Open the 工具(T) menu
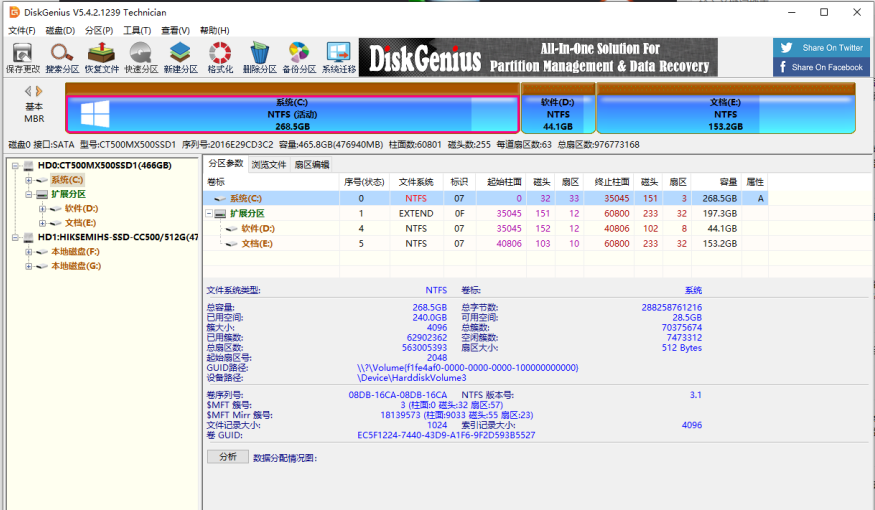Viewport: 875px width, 510px height. point(137,30)
